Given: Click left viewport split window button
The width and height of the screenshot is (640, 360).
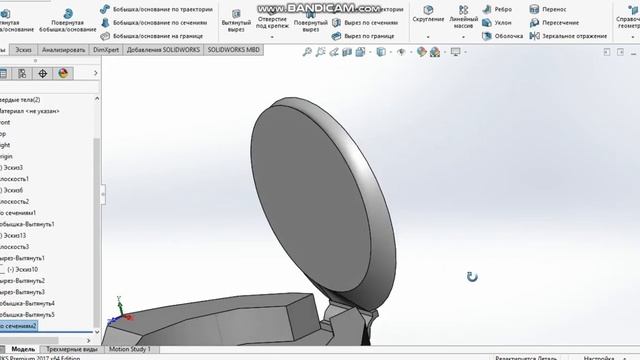Looking at the screenshot, I should (x=607, y=52).
